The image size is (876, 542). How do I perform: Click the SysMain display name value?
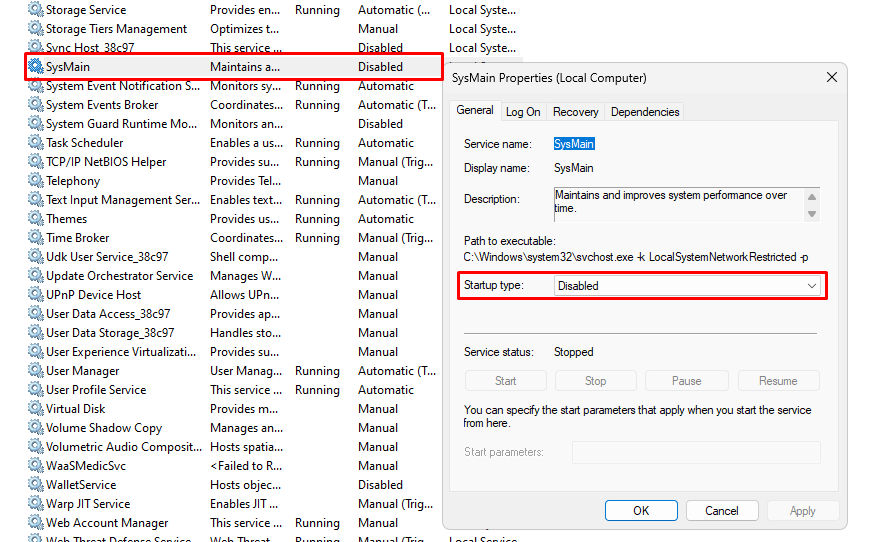(x=573, y=168)
